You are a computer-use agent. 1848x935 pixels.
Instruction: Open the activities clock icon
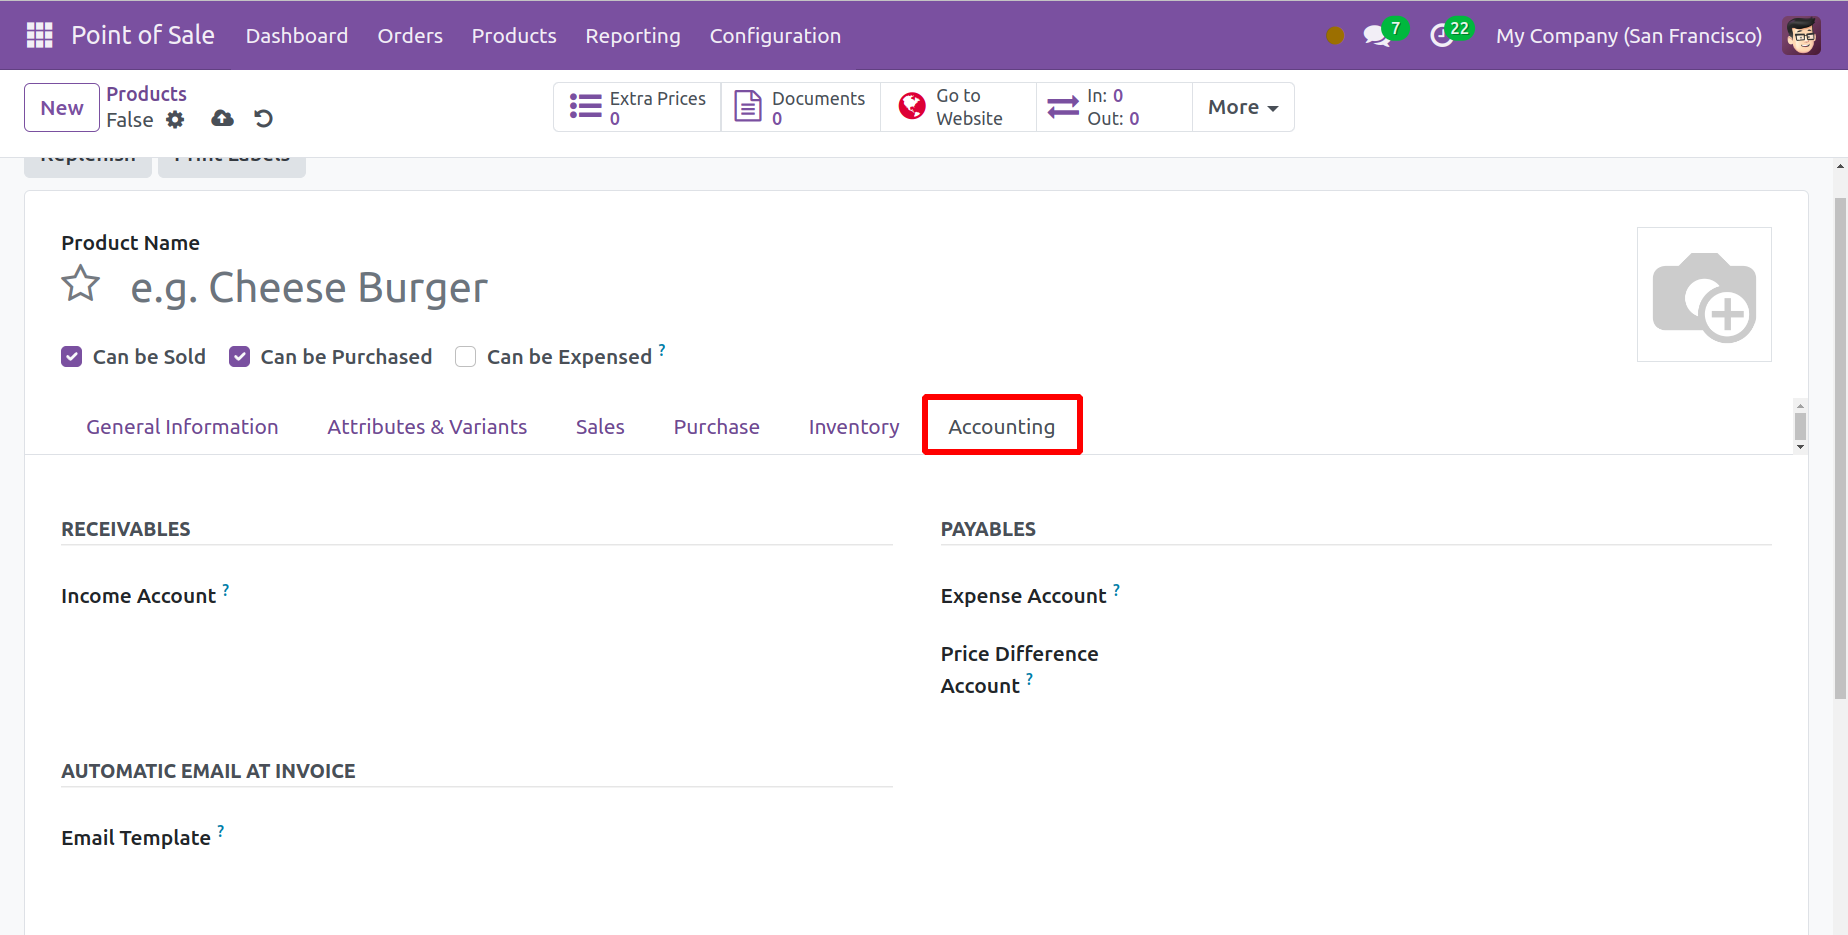pos(1441,36)
